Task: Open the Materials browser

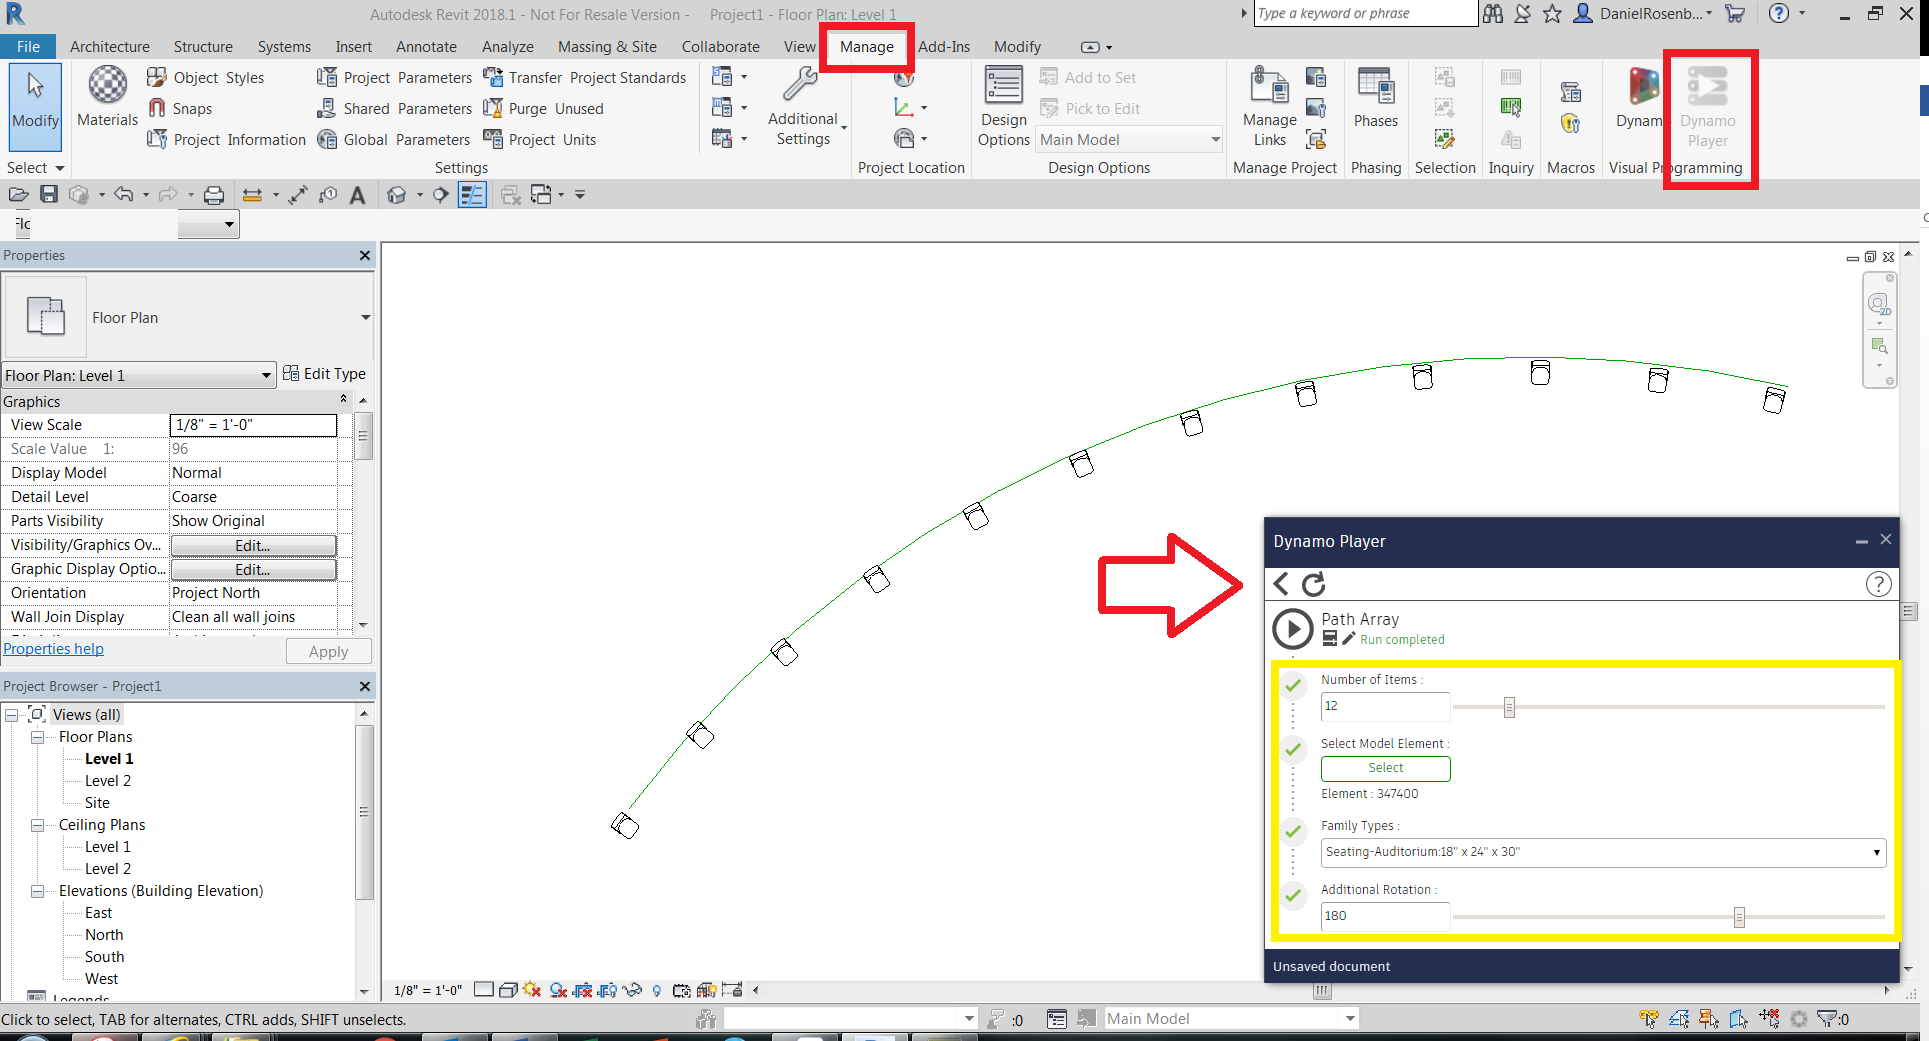Action: coord(107,98)
